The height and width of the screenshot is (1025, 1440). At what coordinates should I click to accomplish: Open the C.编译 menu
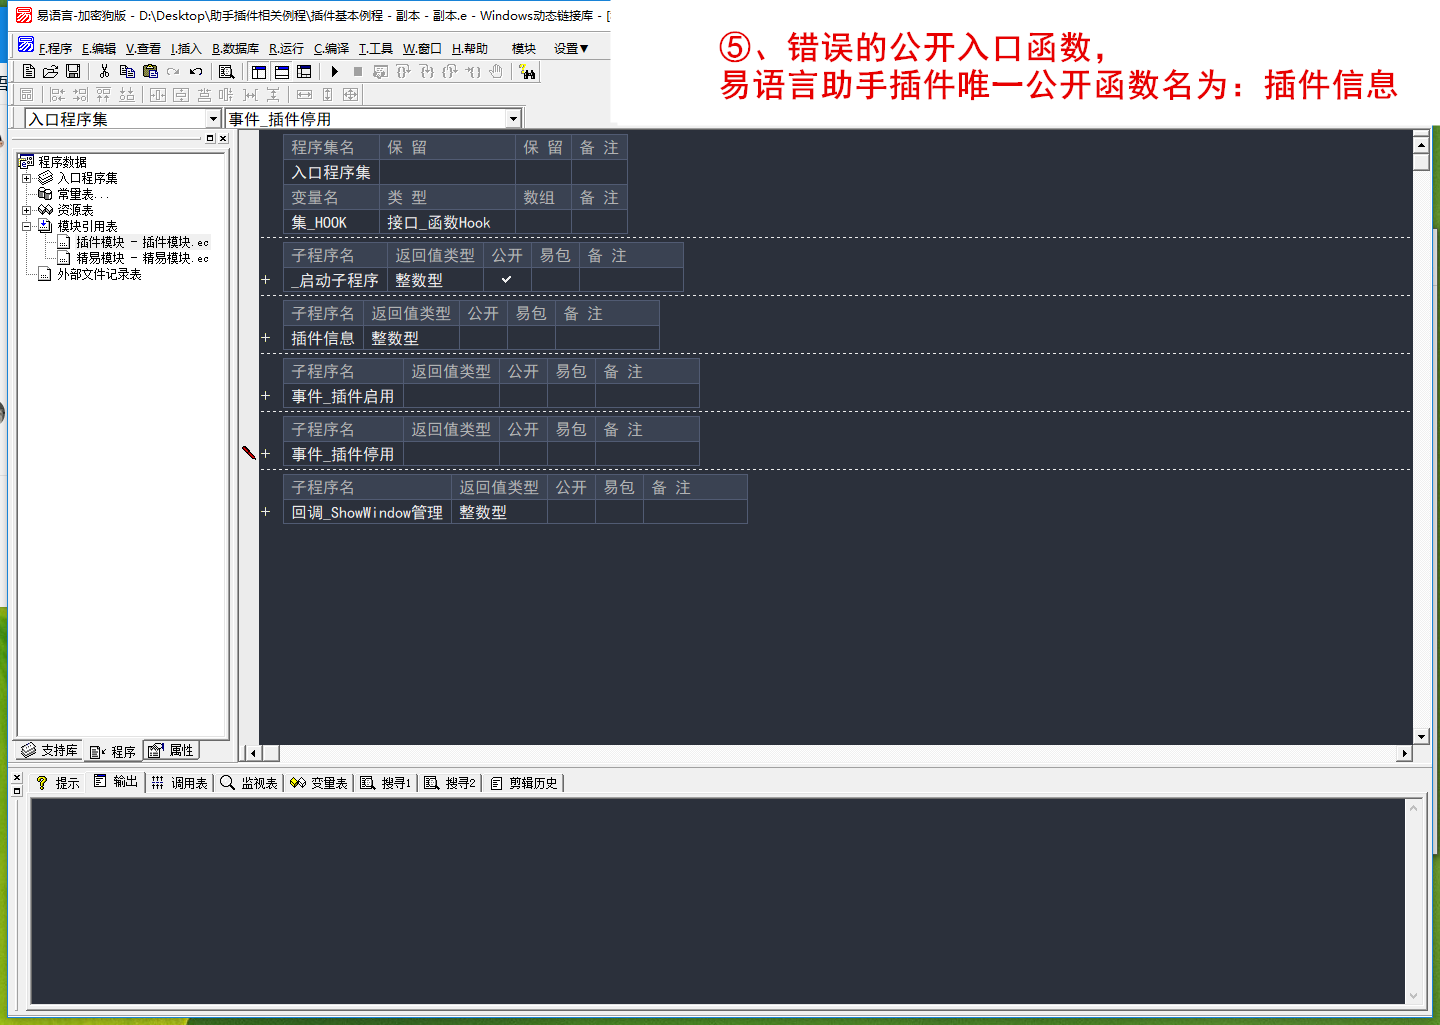coord(331,48)
